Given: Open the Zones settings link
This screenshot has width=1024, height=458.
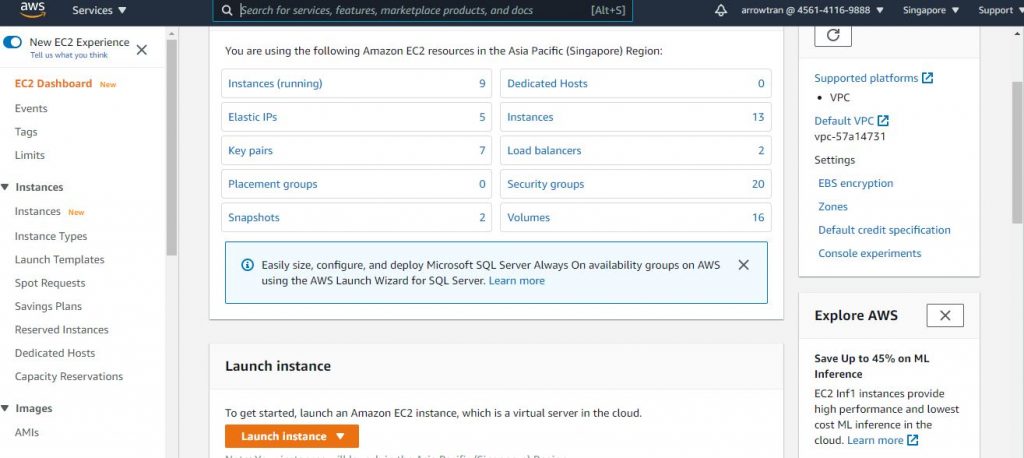Looking at the screenshot, I should coord(833,207).
